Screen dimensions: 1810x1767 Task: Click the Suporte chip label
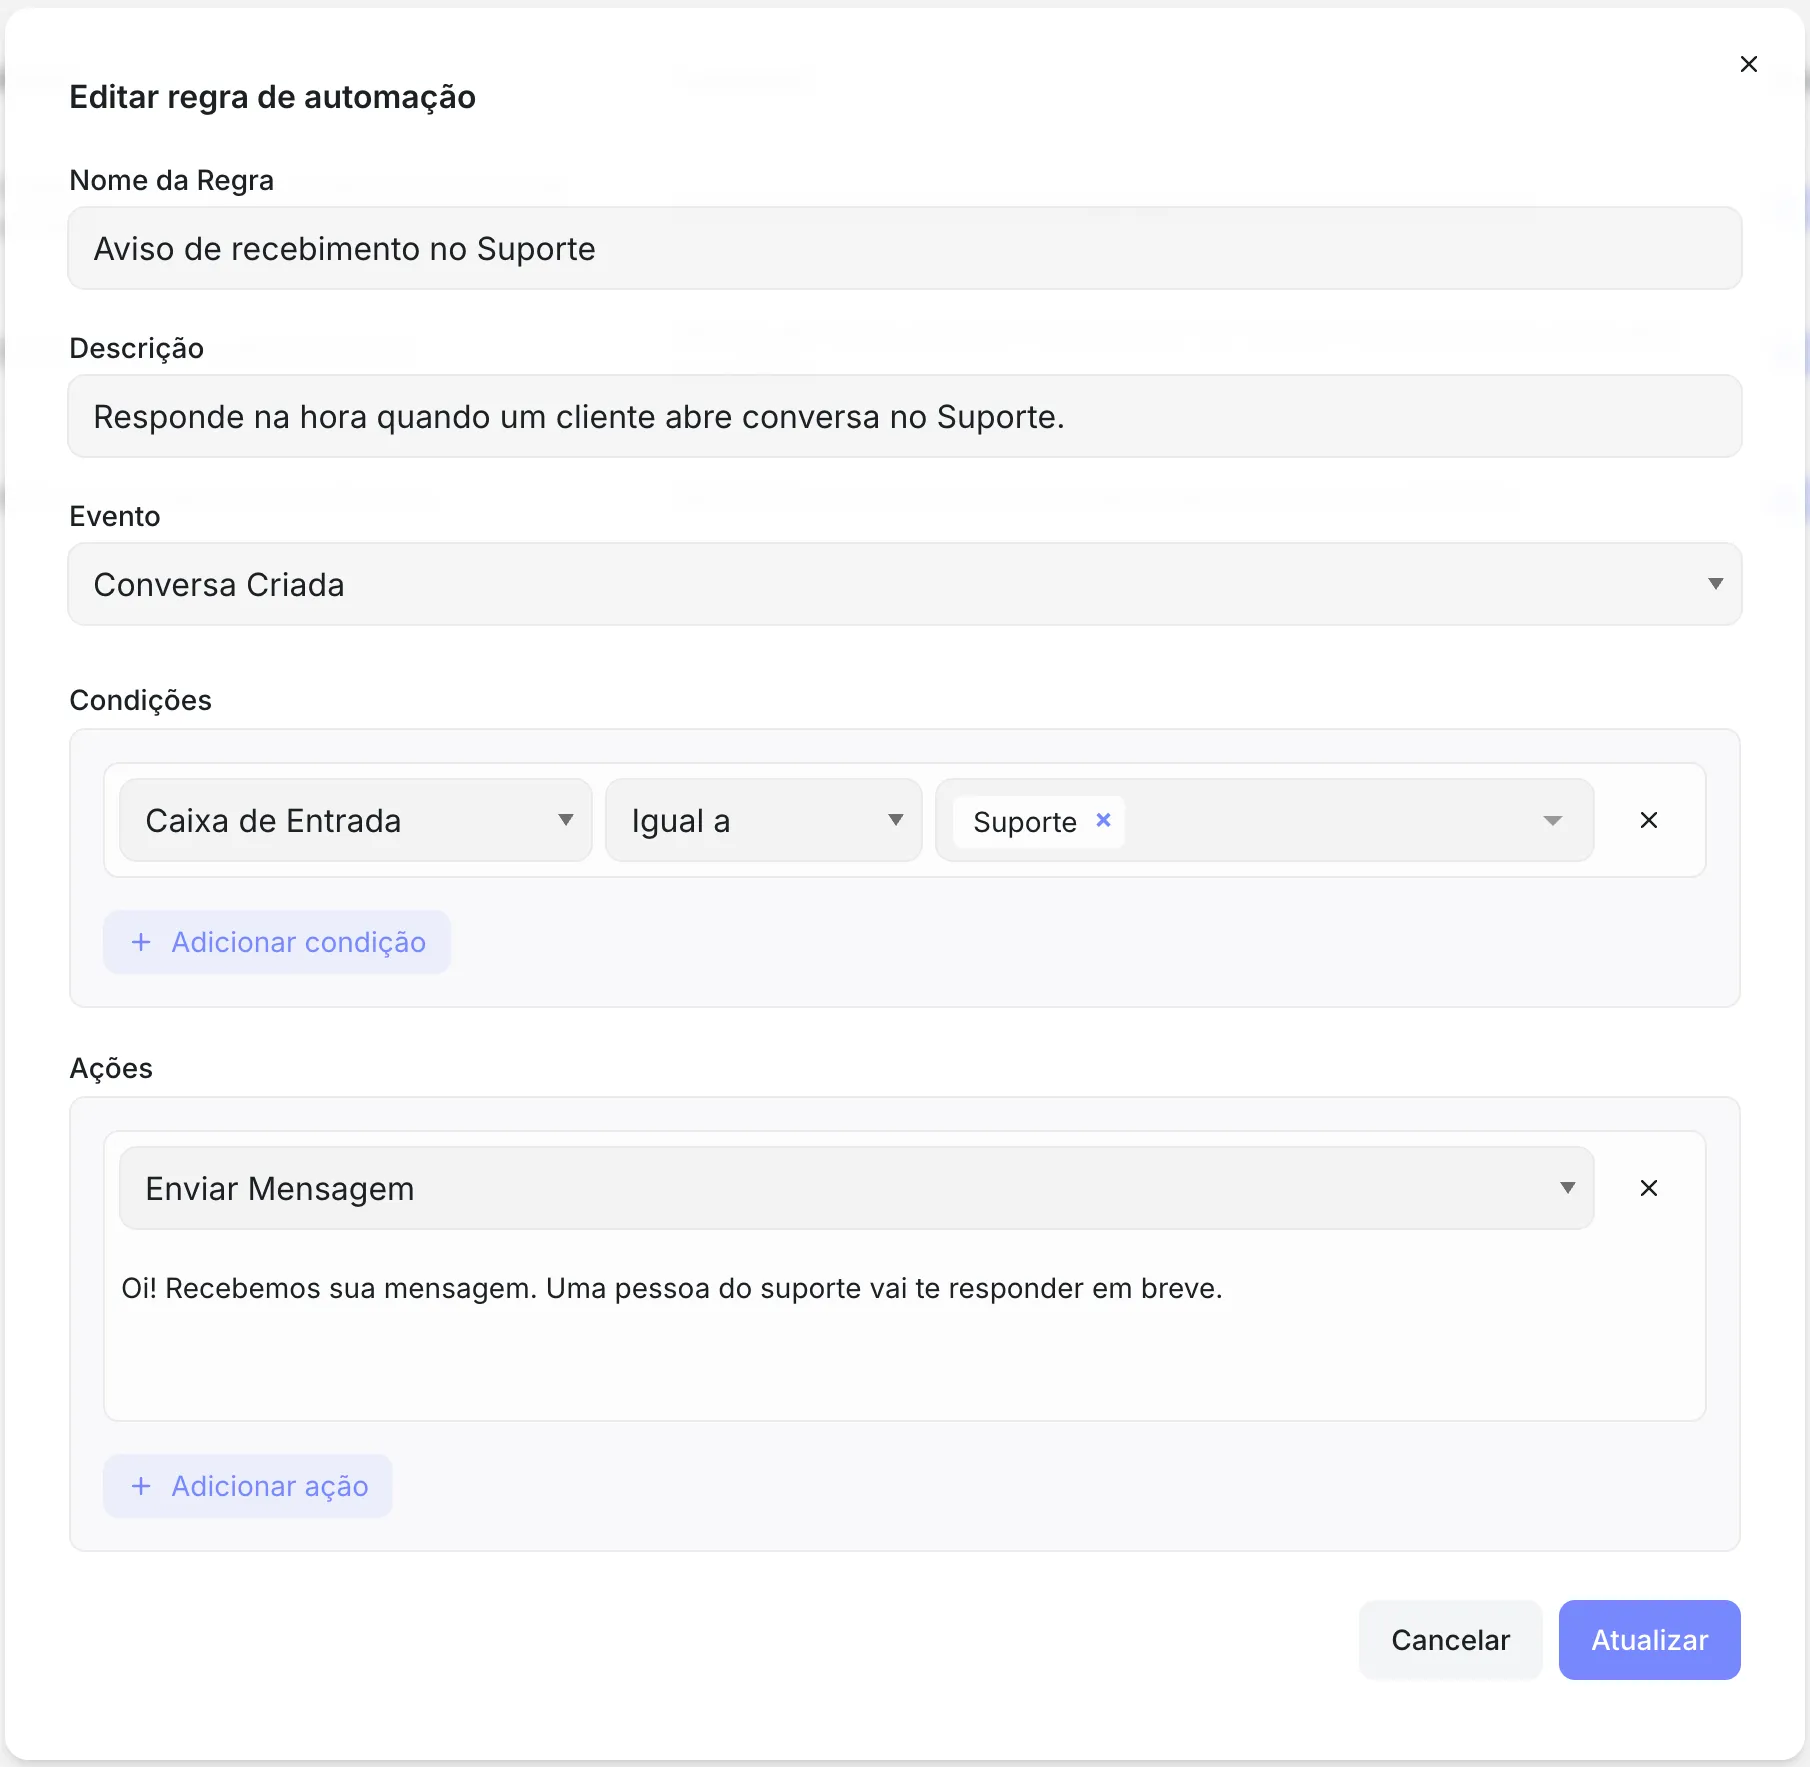[1025, 822]
